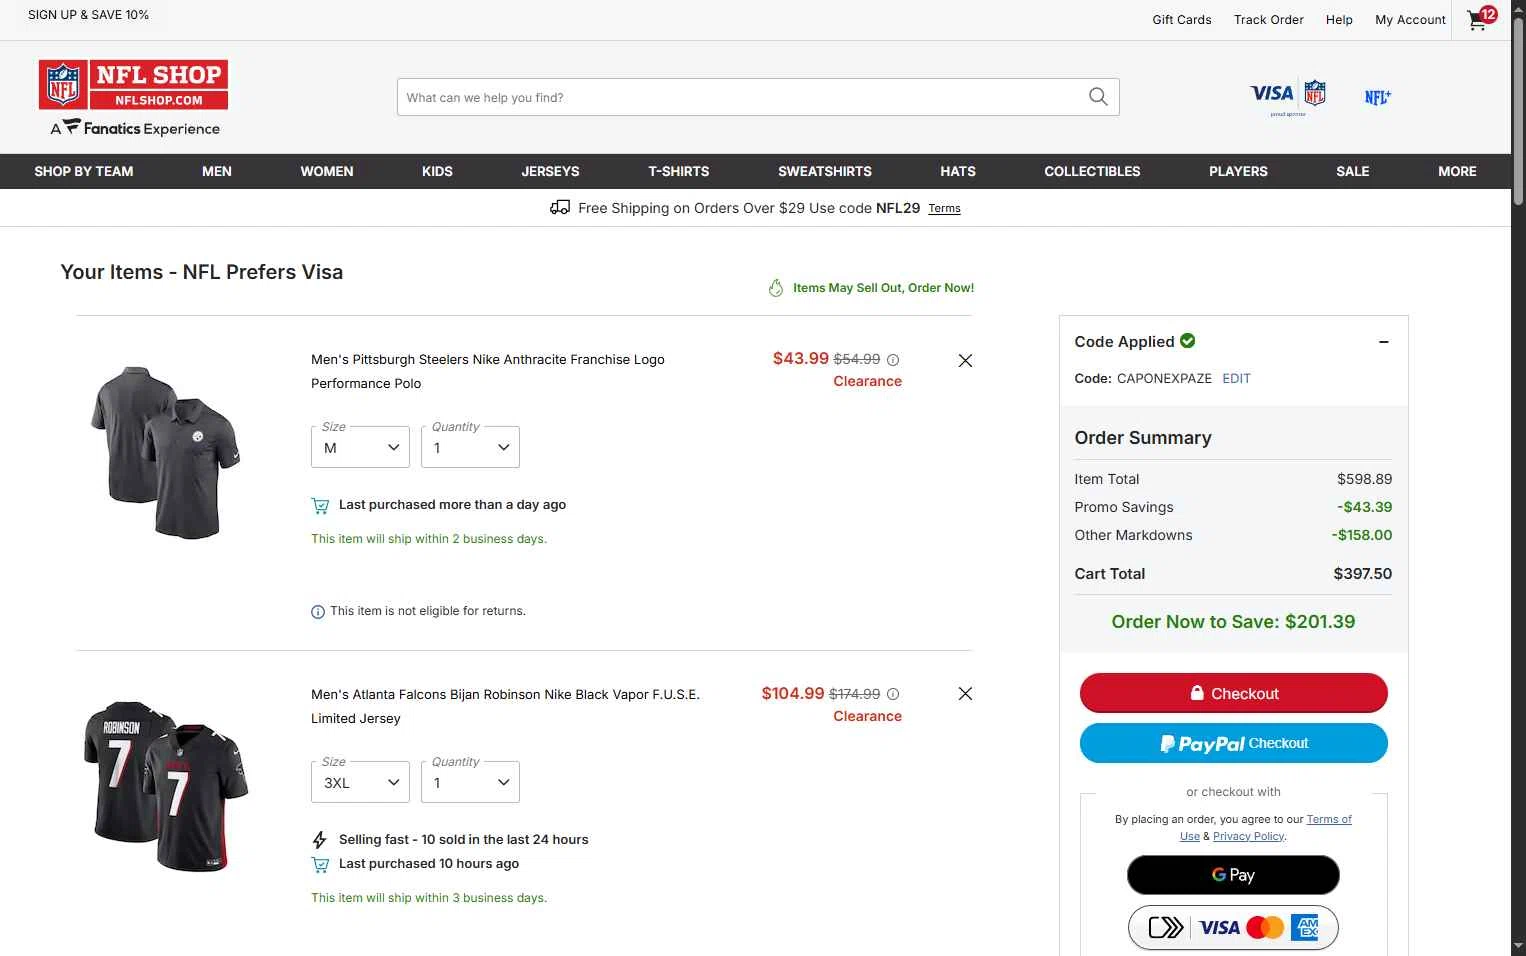1526x956 pixels.
Task: Check out with Click to Pay cards button
Action: [x=1233, y=927]
